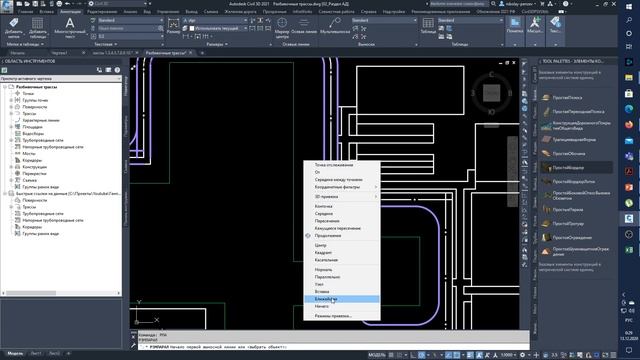Click the Таблица ribbon button
This screenshot has width=640, height=360.
click(428, 26)
